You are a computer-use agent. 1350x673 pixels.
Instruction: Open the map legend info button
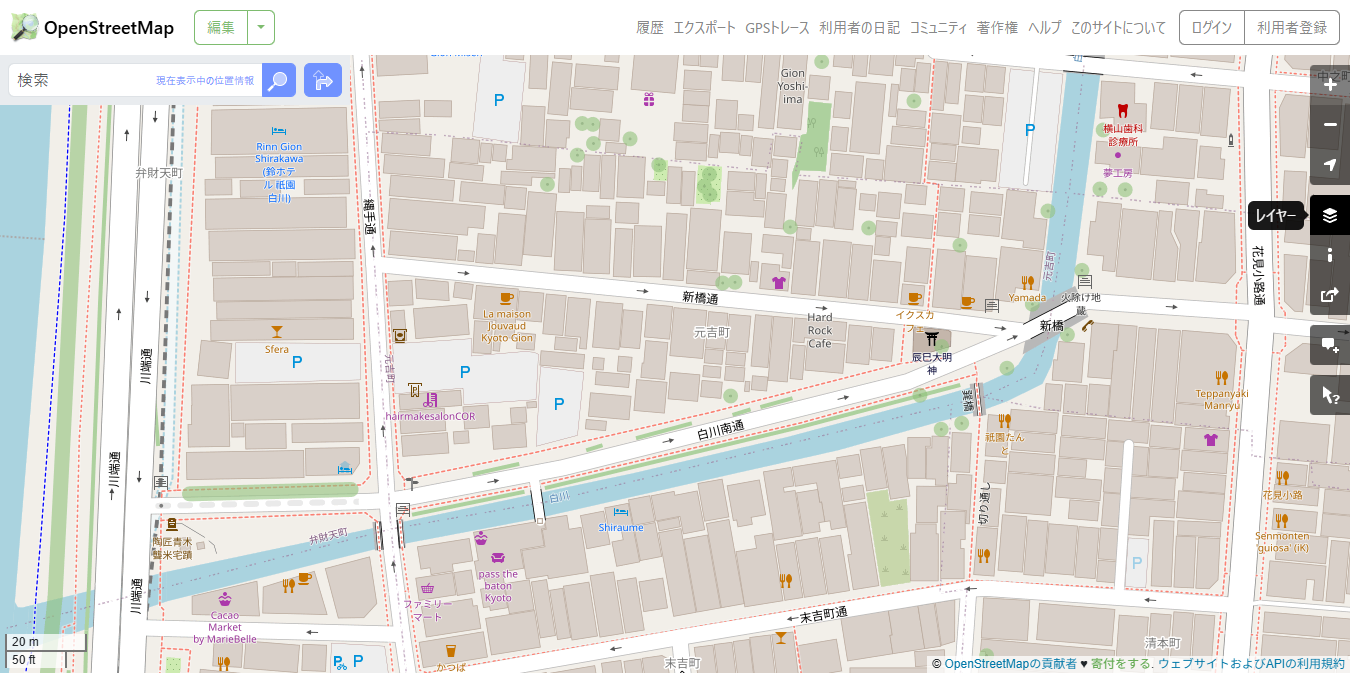pos(1330,255)
